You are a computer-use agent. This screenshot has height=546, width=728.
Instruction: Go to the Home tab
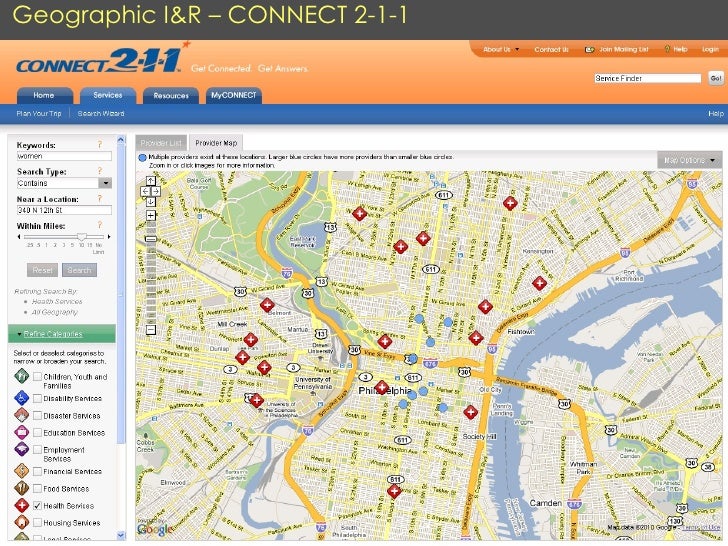(x=45, y=96)
